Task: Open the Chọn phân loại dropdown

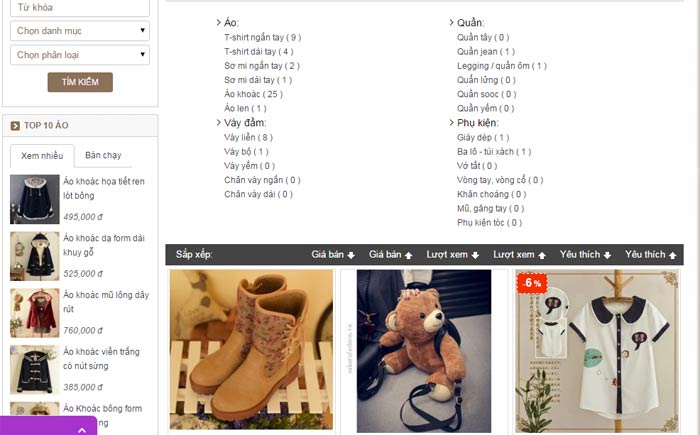Action: pos(80,55)
